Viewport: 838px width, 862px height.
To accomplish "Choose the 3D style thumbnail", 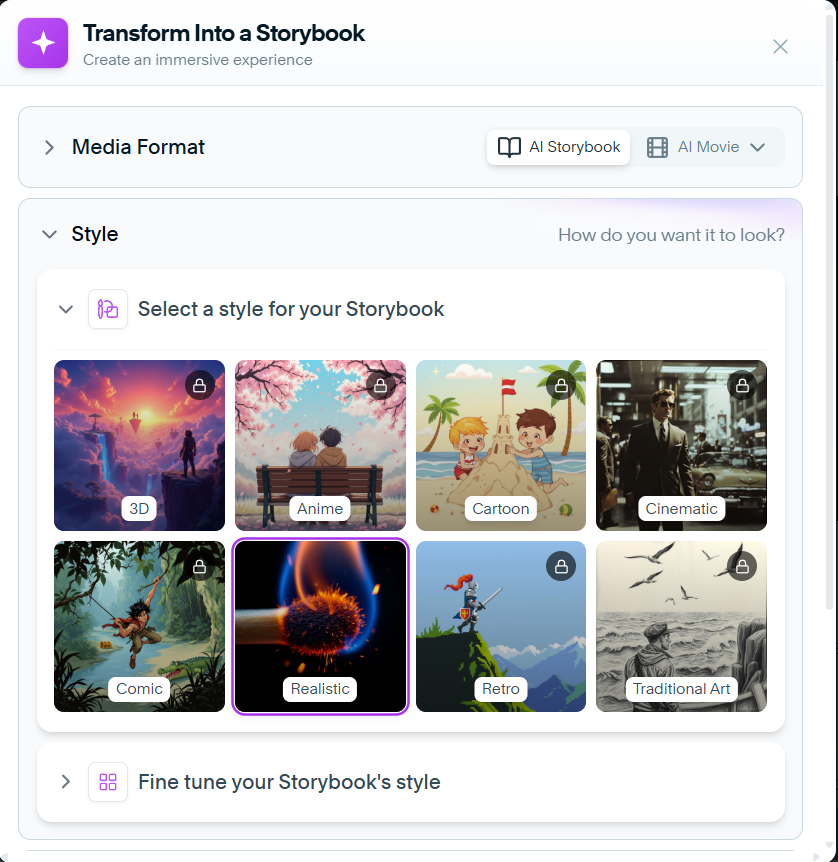I will click(x=139, y=445).
